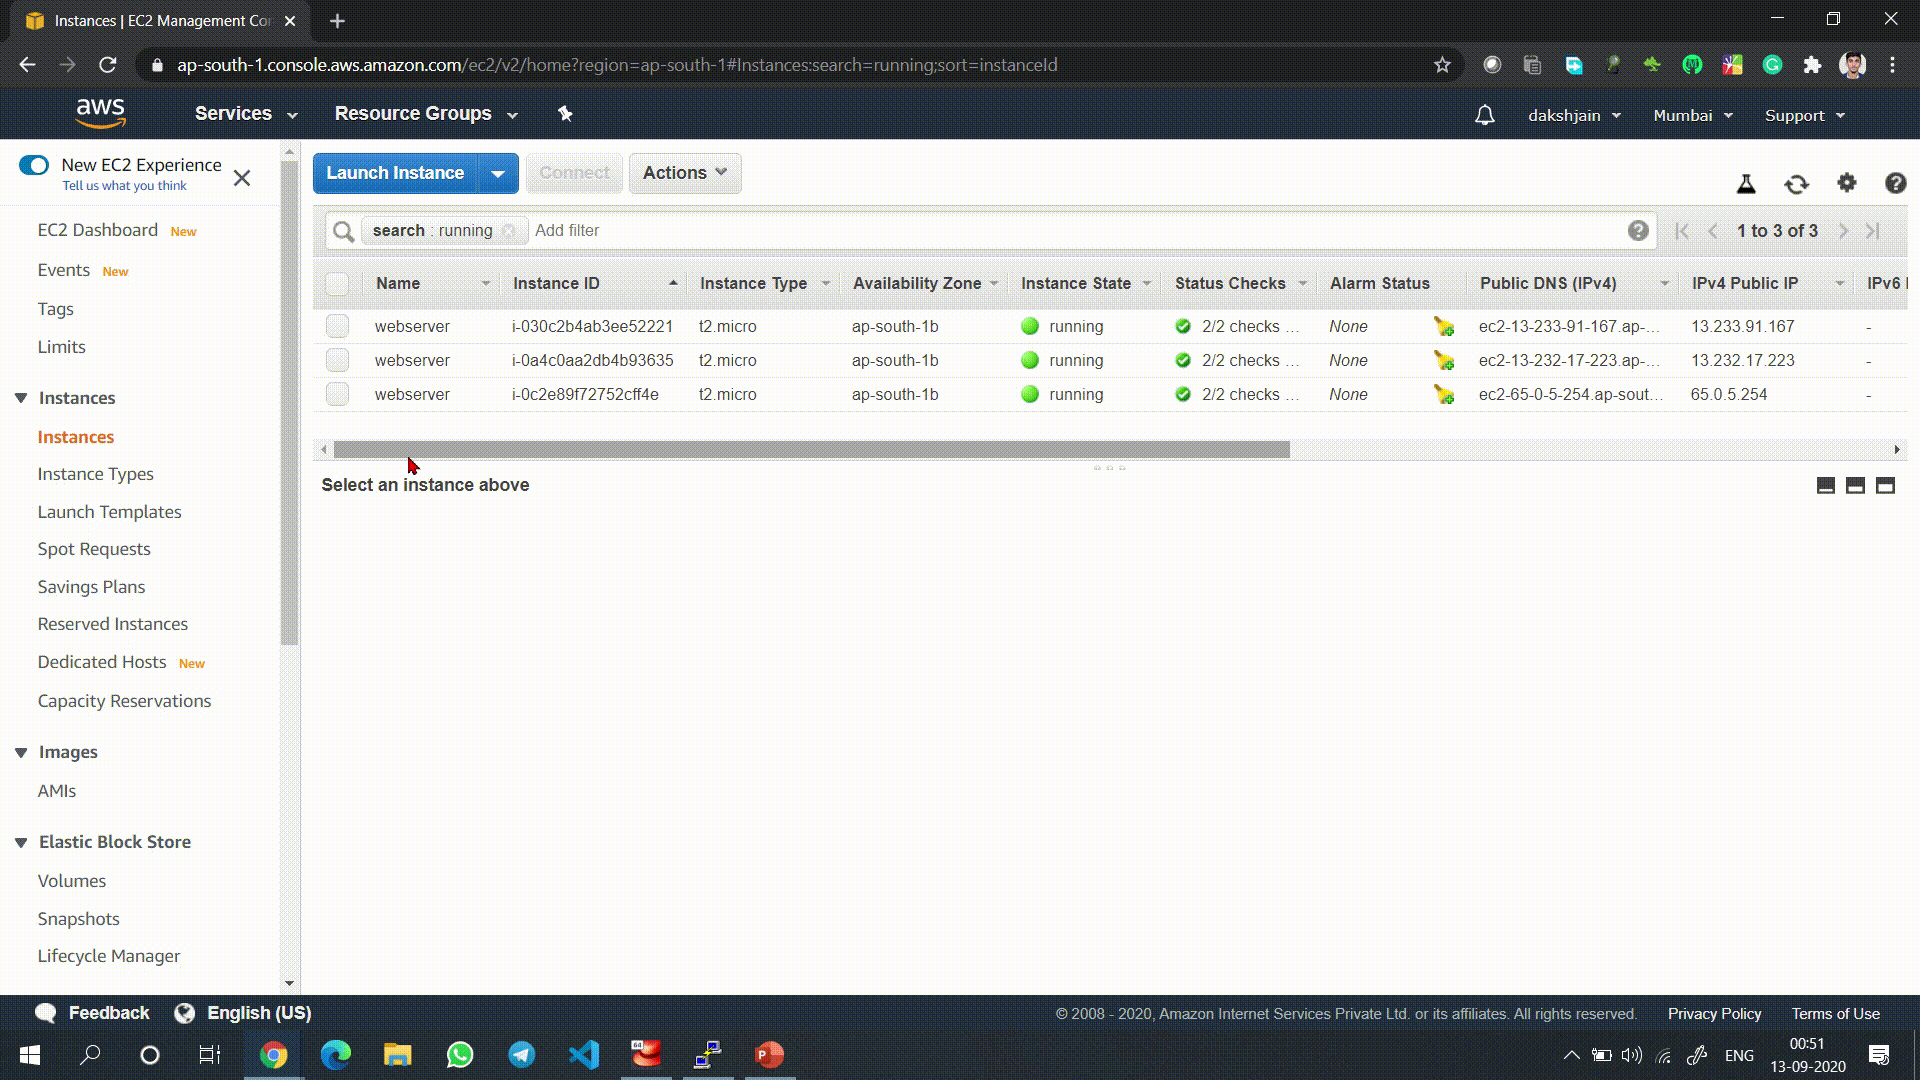Open Visual Studio Code from taskbar

(584, 1055)
